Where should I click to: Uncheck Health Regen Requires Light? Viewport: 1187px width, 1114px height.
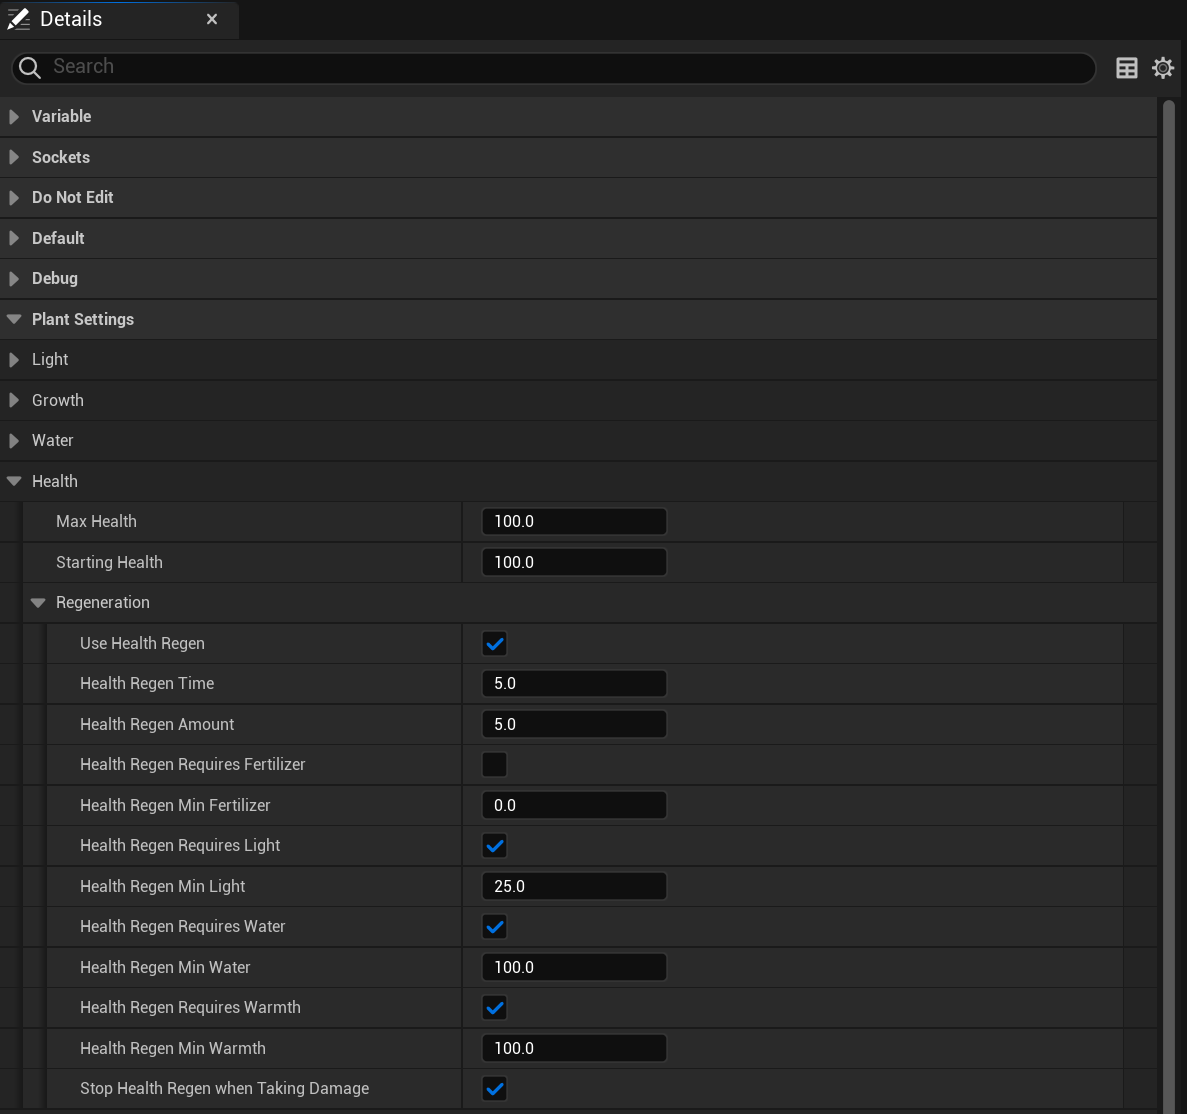coord(494,846)
